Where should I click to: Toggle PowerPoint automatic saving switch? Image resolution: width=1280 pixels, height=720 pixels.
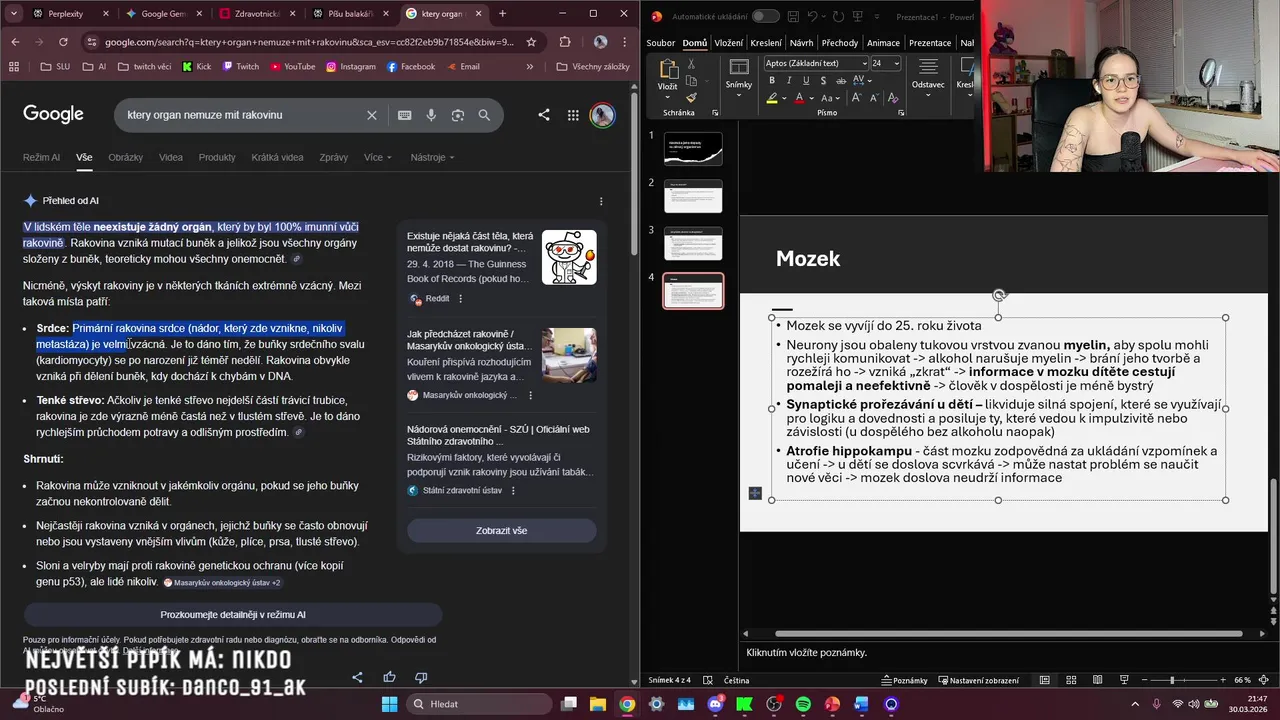click(766, 16)
